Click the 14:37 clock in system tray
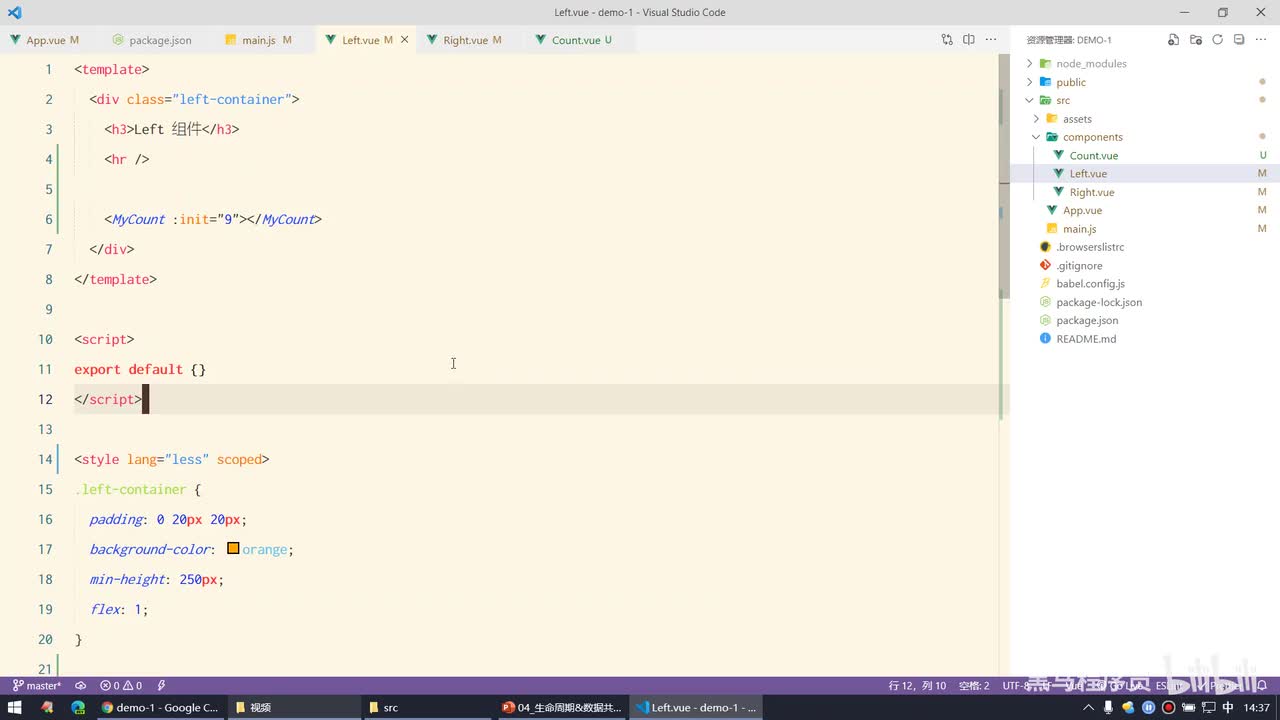The height and width of the screenshot is (720, 1280). tap(1256, 707)
